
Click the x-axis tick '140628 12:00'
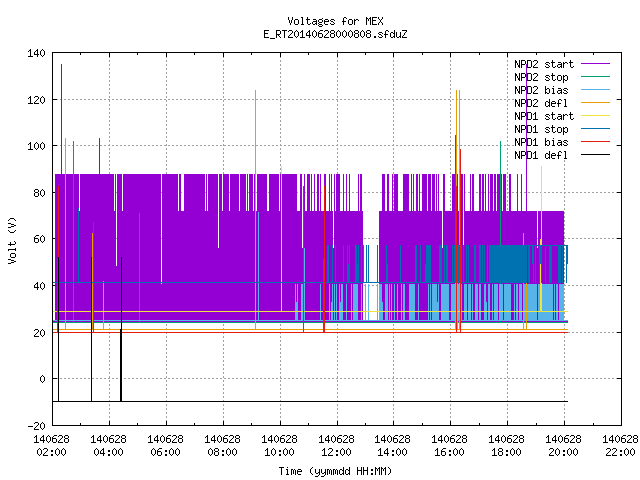[x=336, y=446]
